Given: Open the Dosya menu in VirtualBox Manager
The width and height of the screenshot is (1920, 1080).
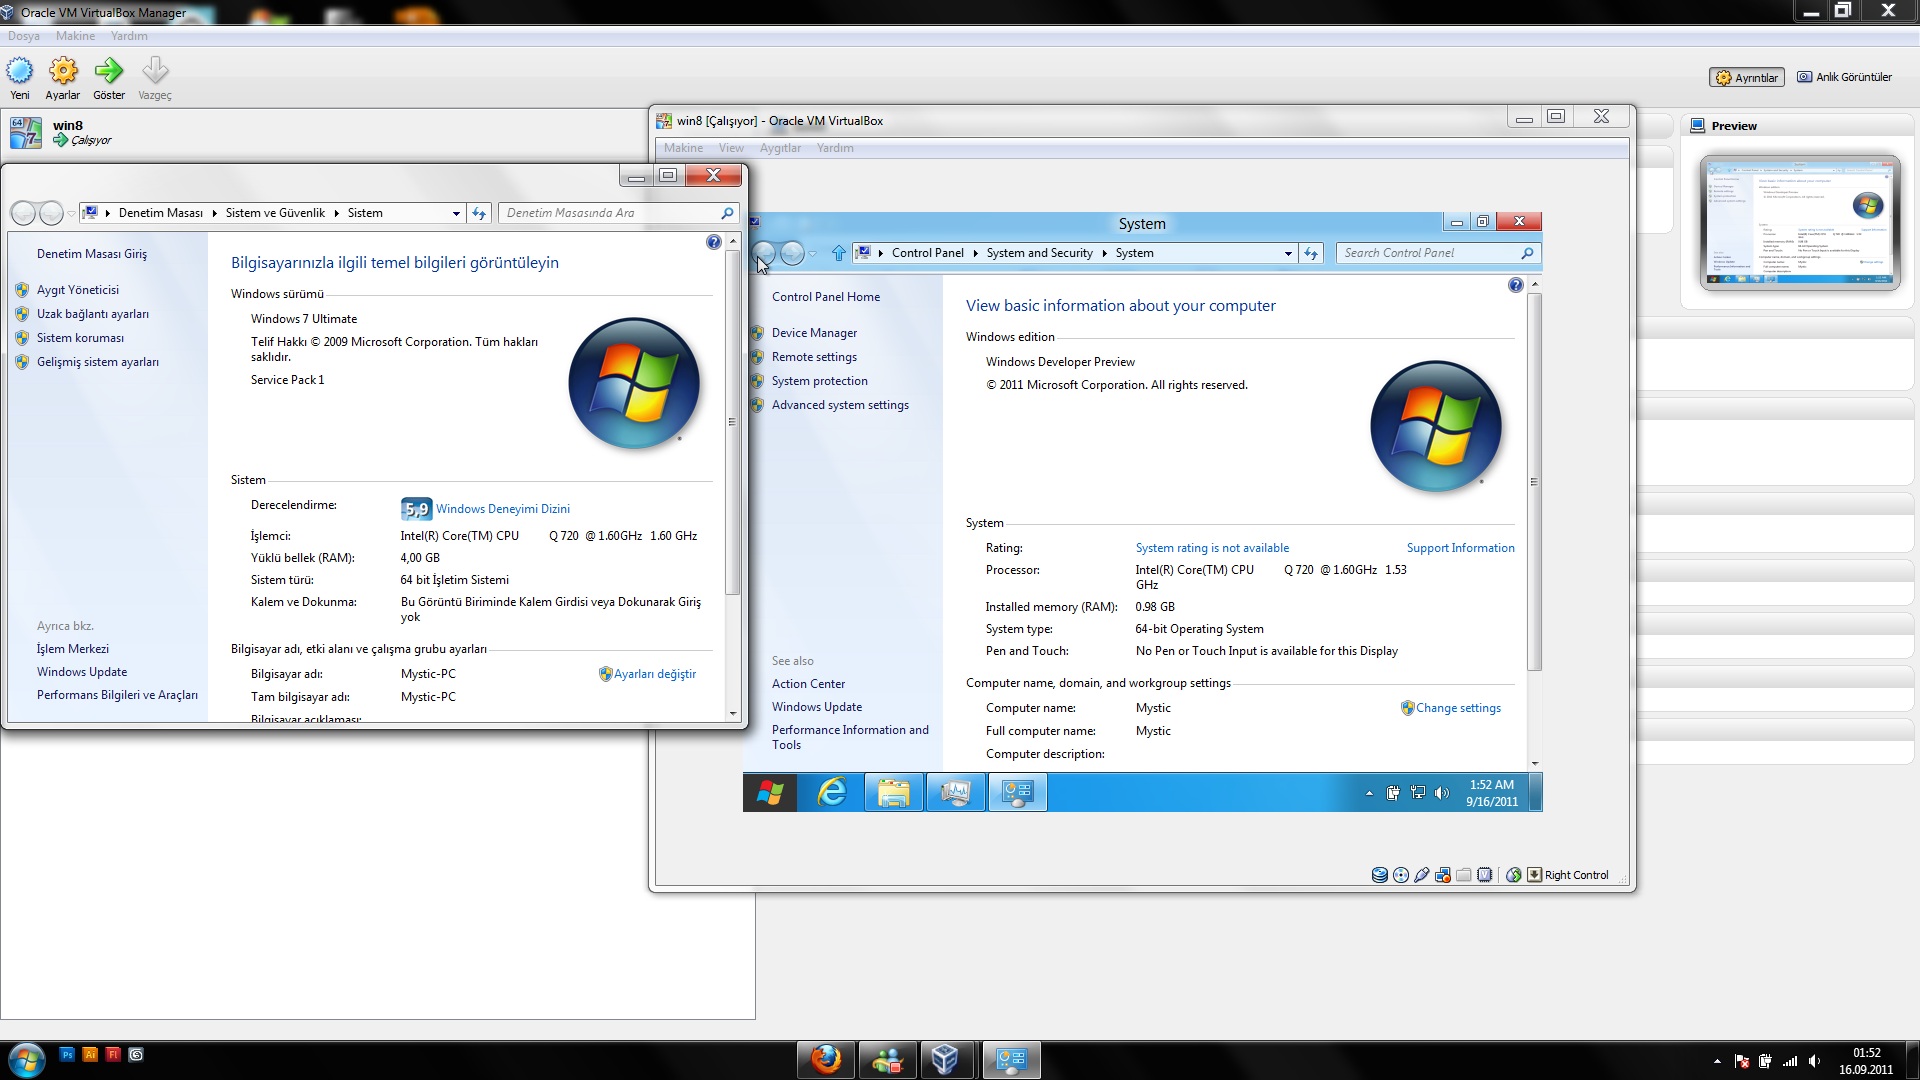Looking at the screenshot, I should pyautogui.click(x=24, y=36).
